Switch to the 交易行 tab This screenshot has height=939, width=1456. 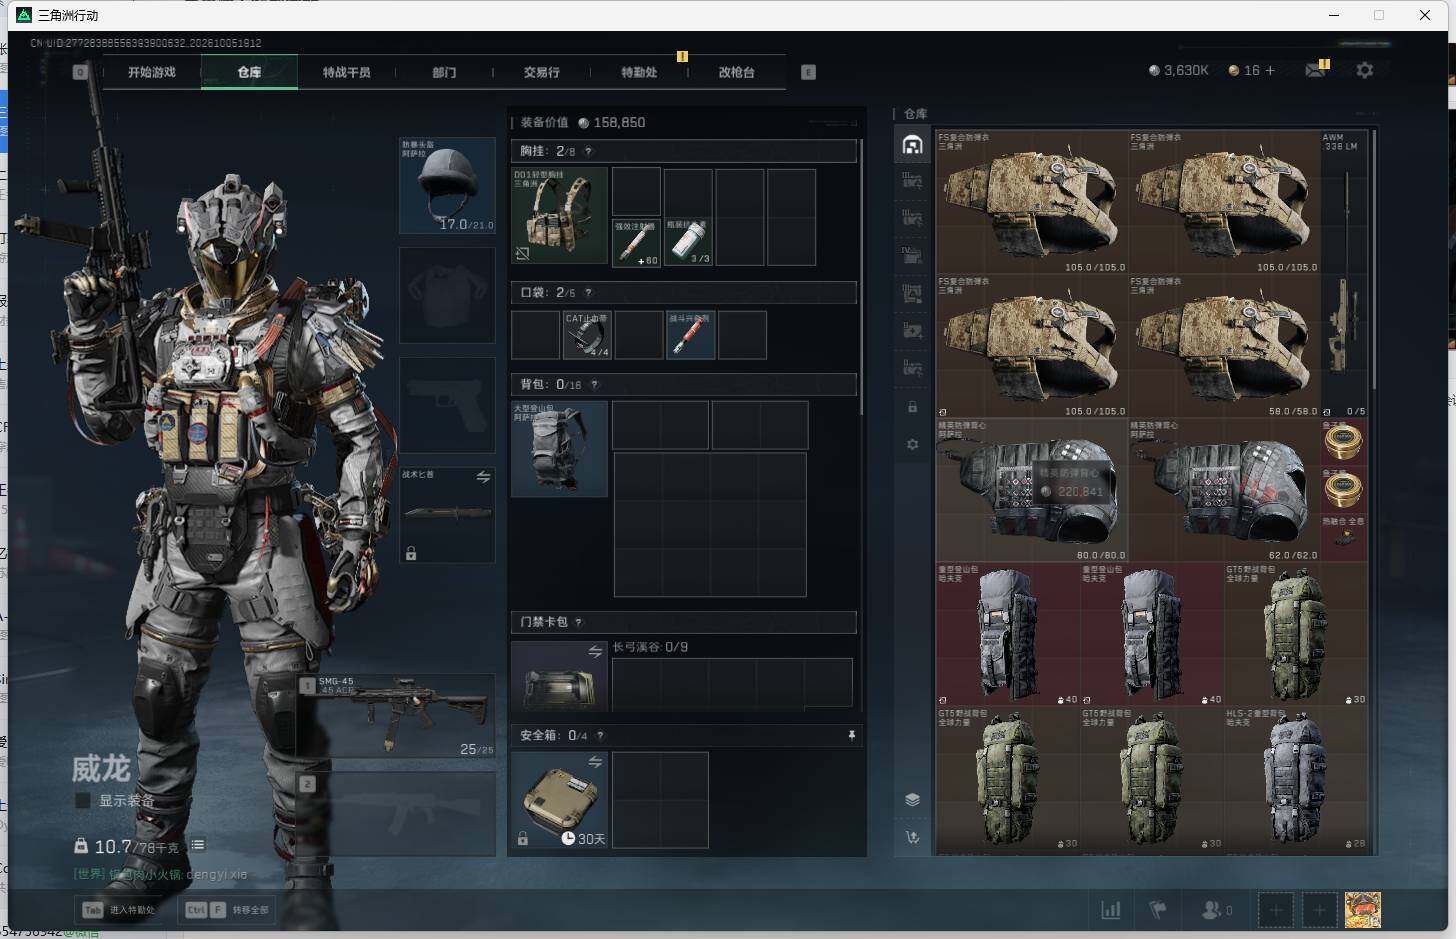542,72
